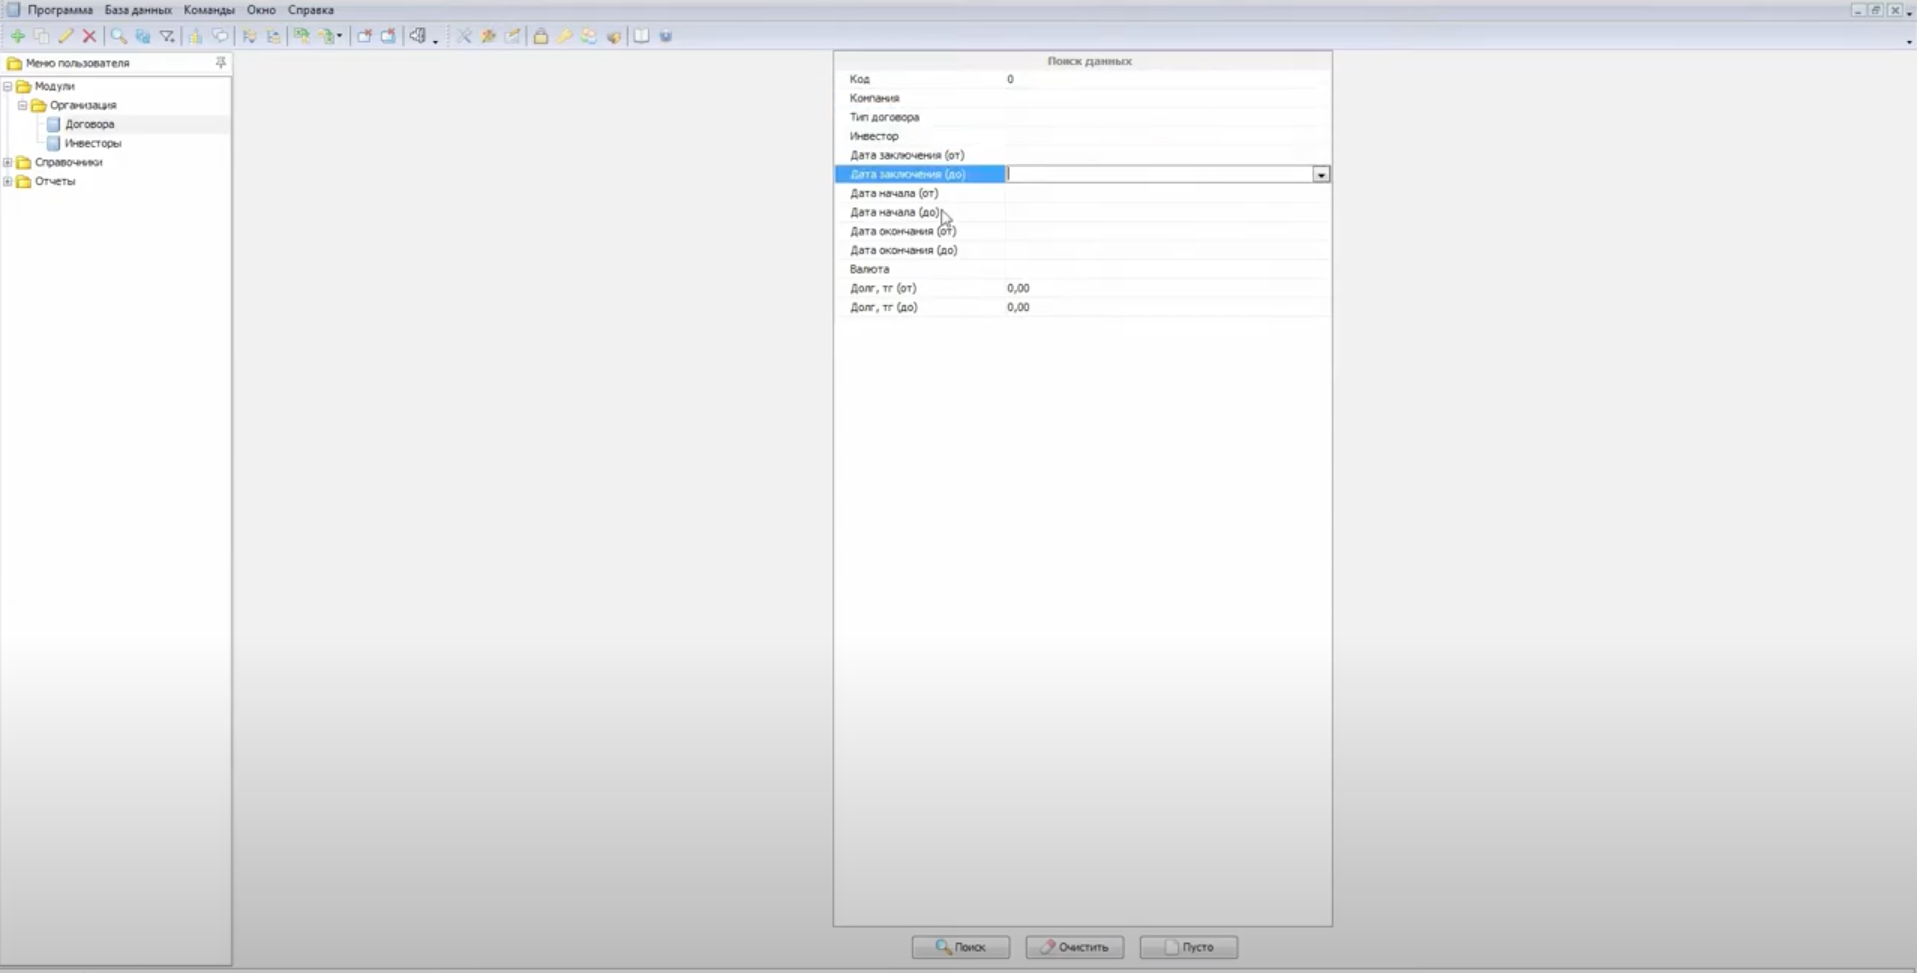Viewport: 1917px width, 973px height.
Task: Select Инвесторы in the tree
Action: click(x=93, y=143)
